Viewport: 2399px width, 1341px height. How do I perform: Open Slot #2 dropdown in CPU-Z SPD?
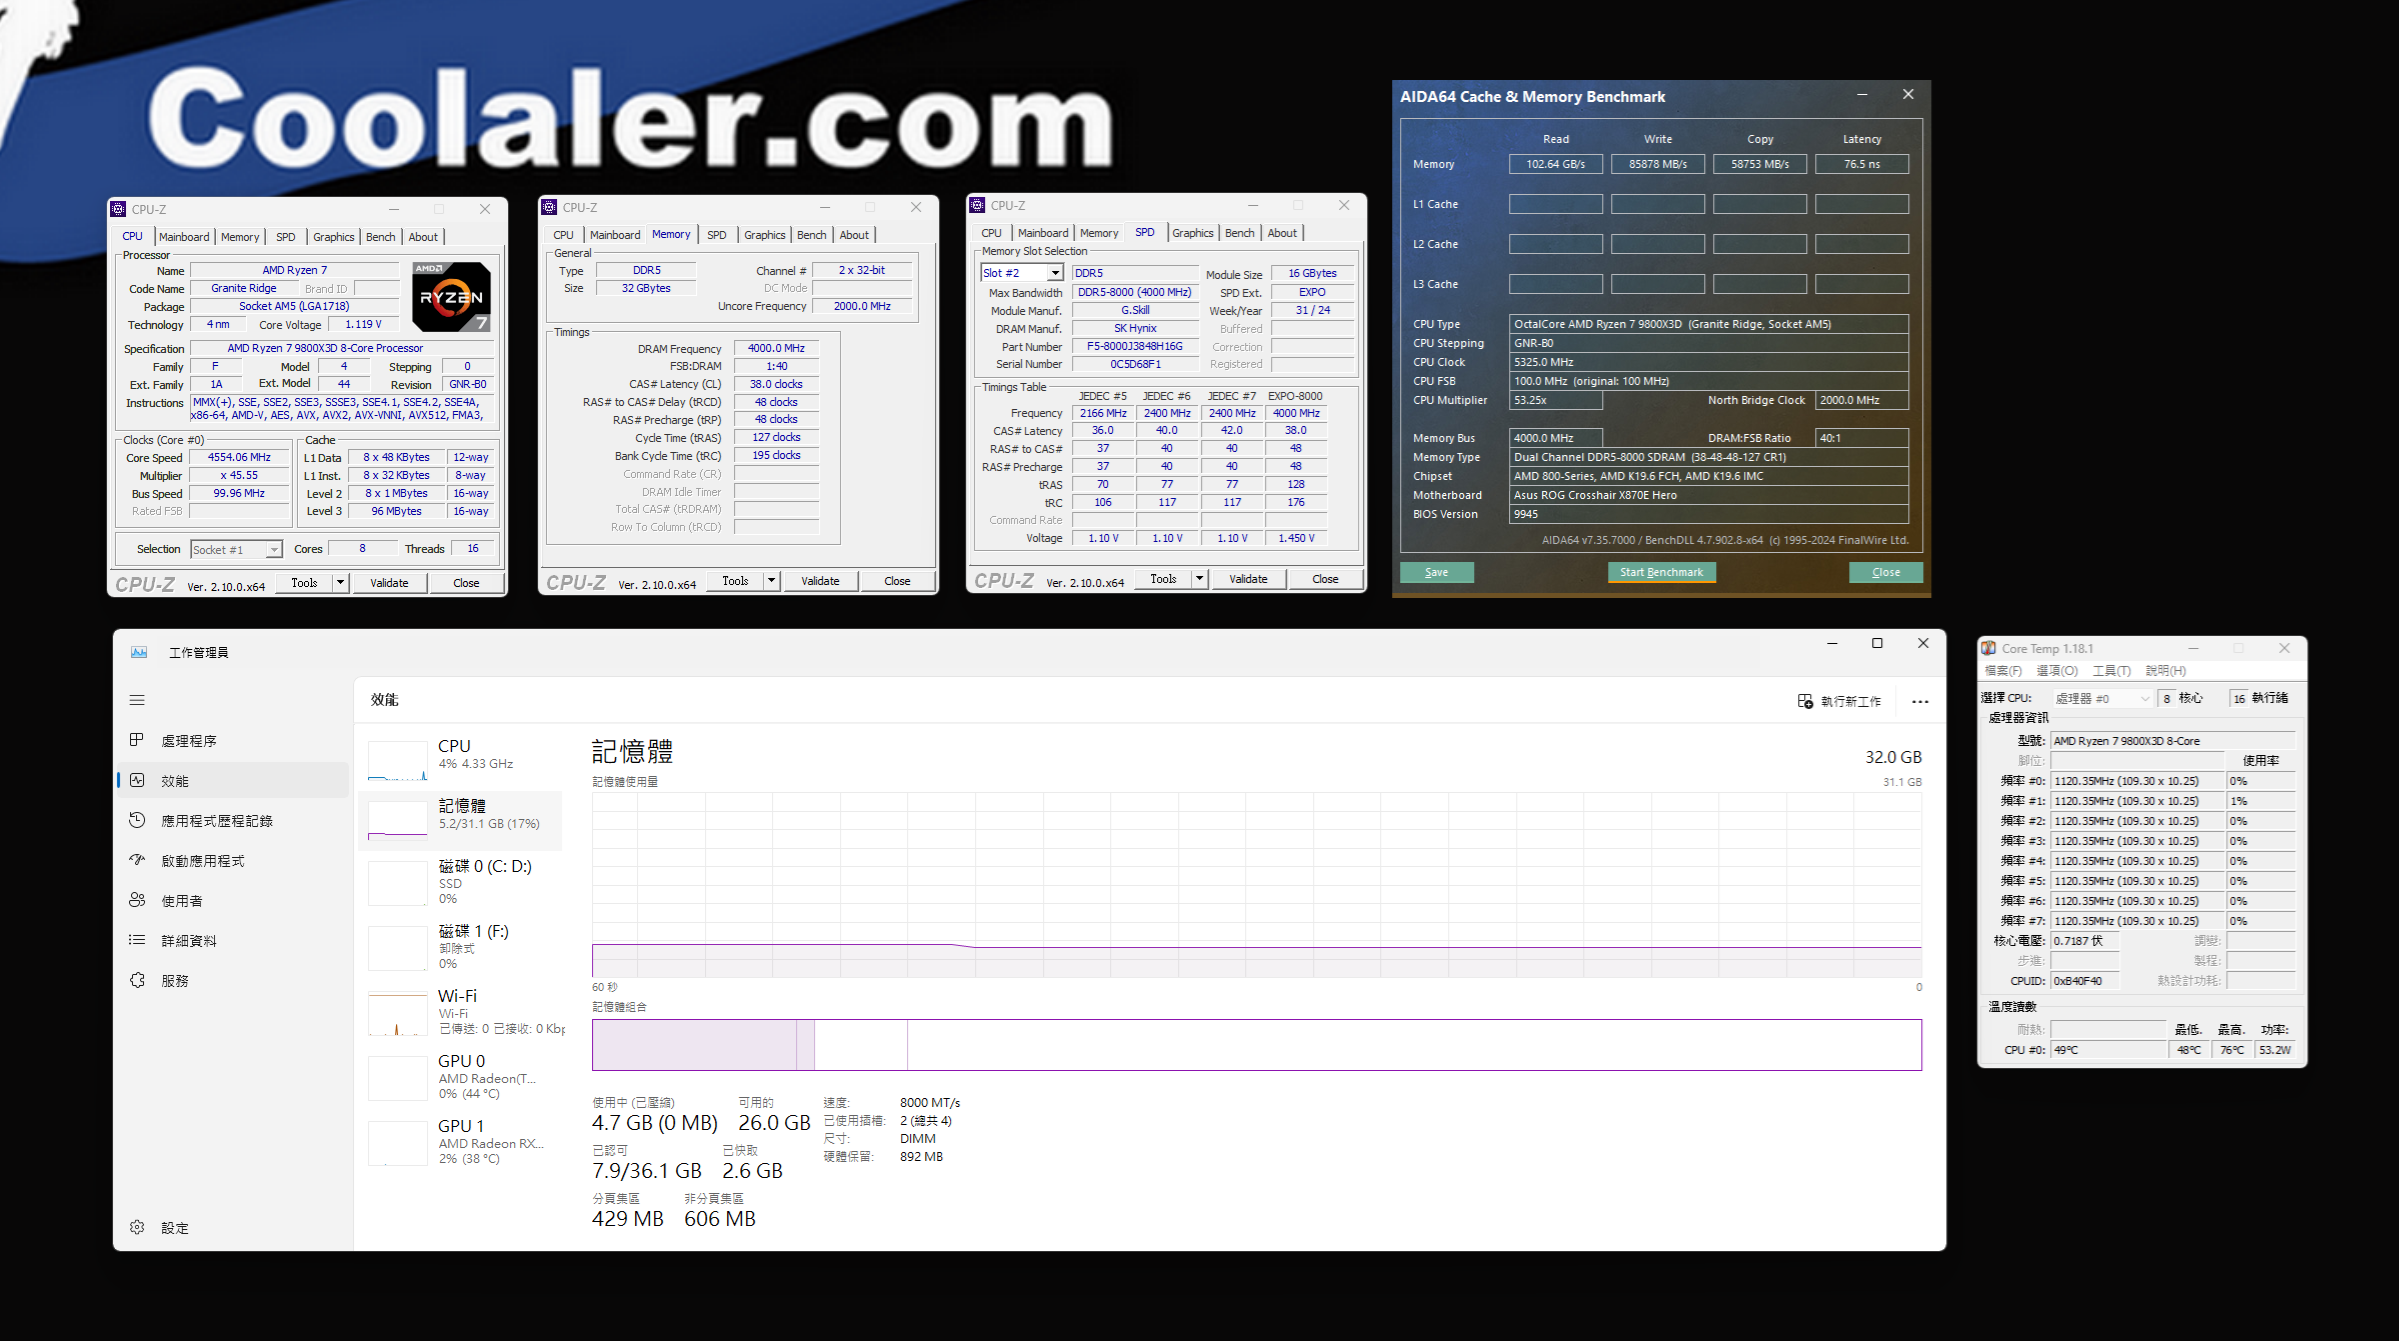tap(1055, 273)
